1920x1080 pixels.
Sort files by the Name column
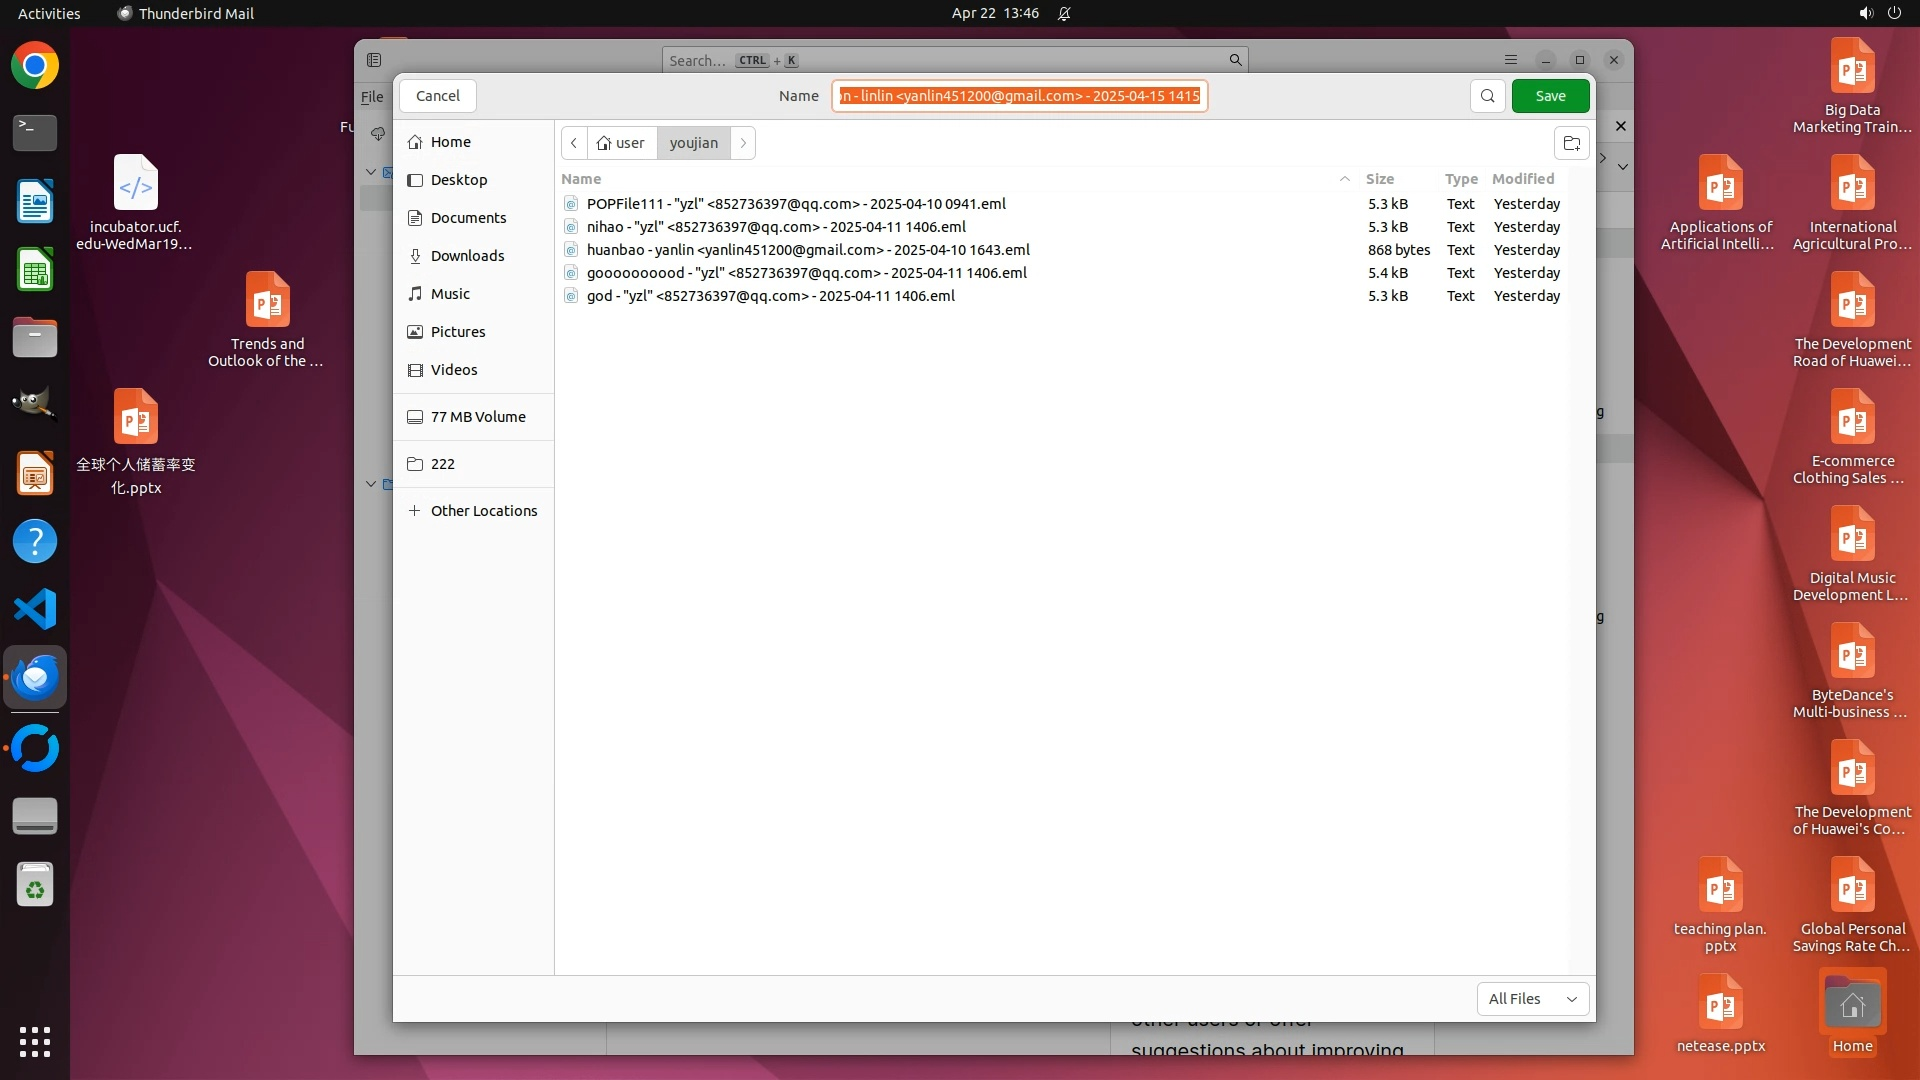tap(581, 179)
